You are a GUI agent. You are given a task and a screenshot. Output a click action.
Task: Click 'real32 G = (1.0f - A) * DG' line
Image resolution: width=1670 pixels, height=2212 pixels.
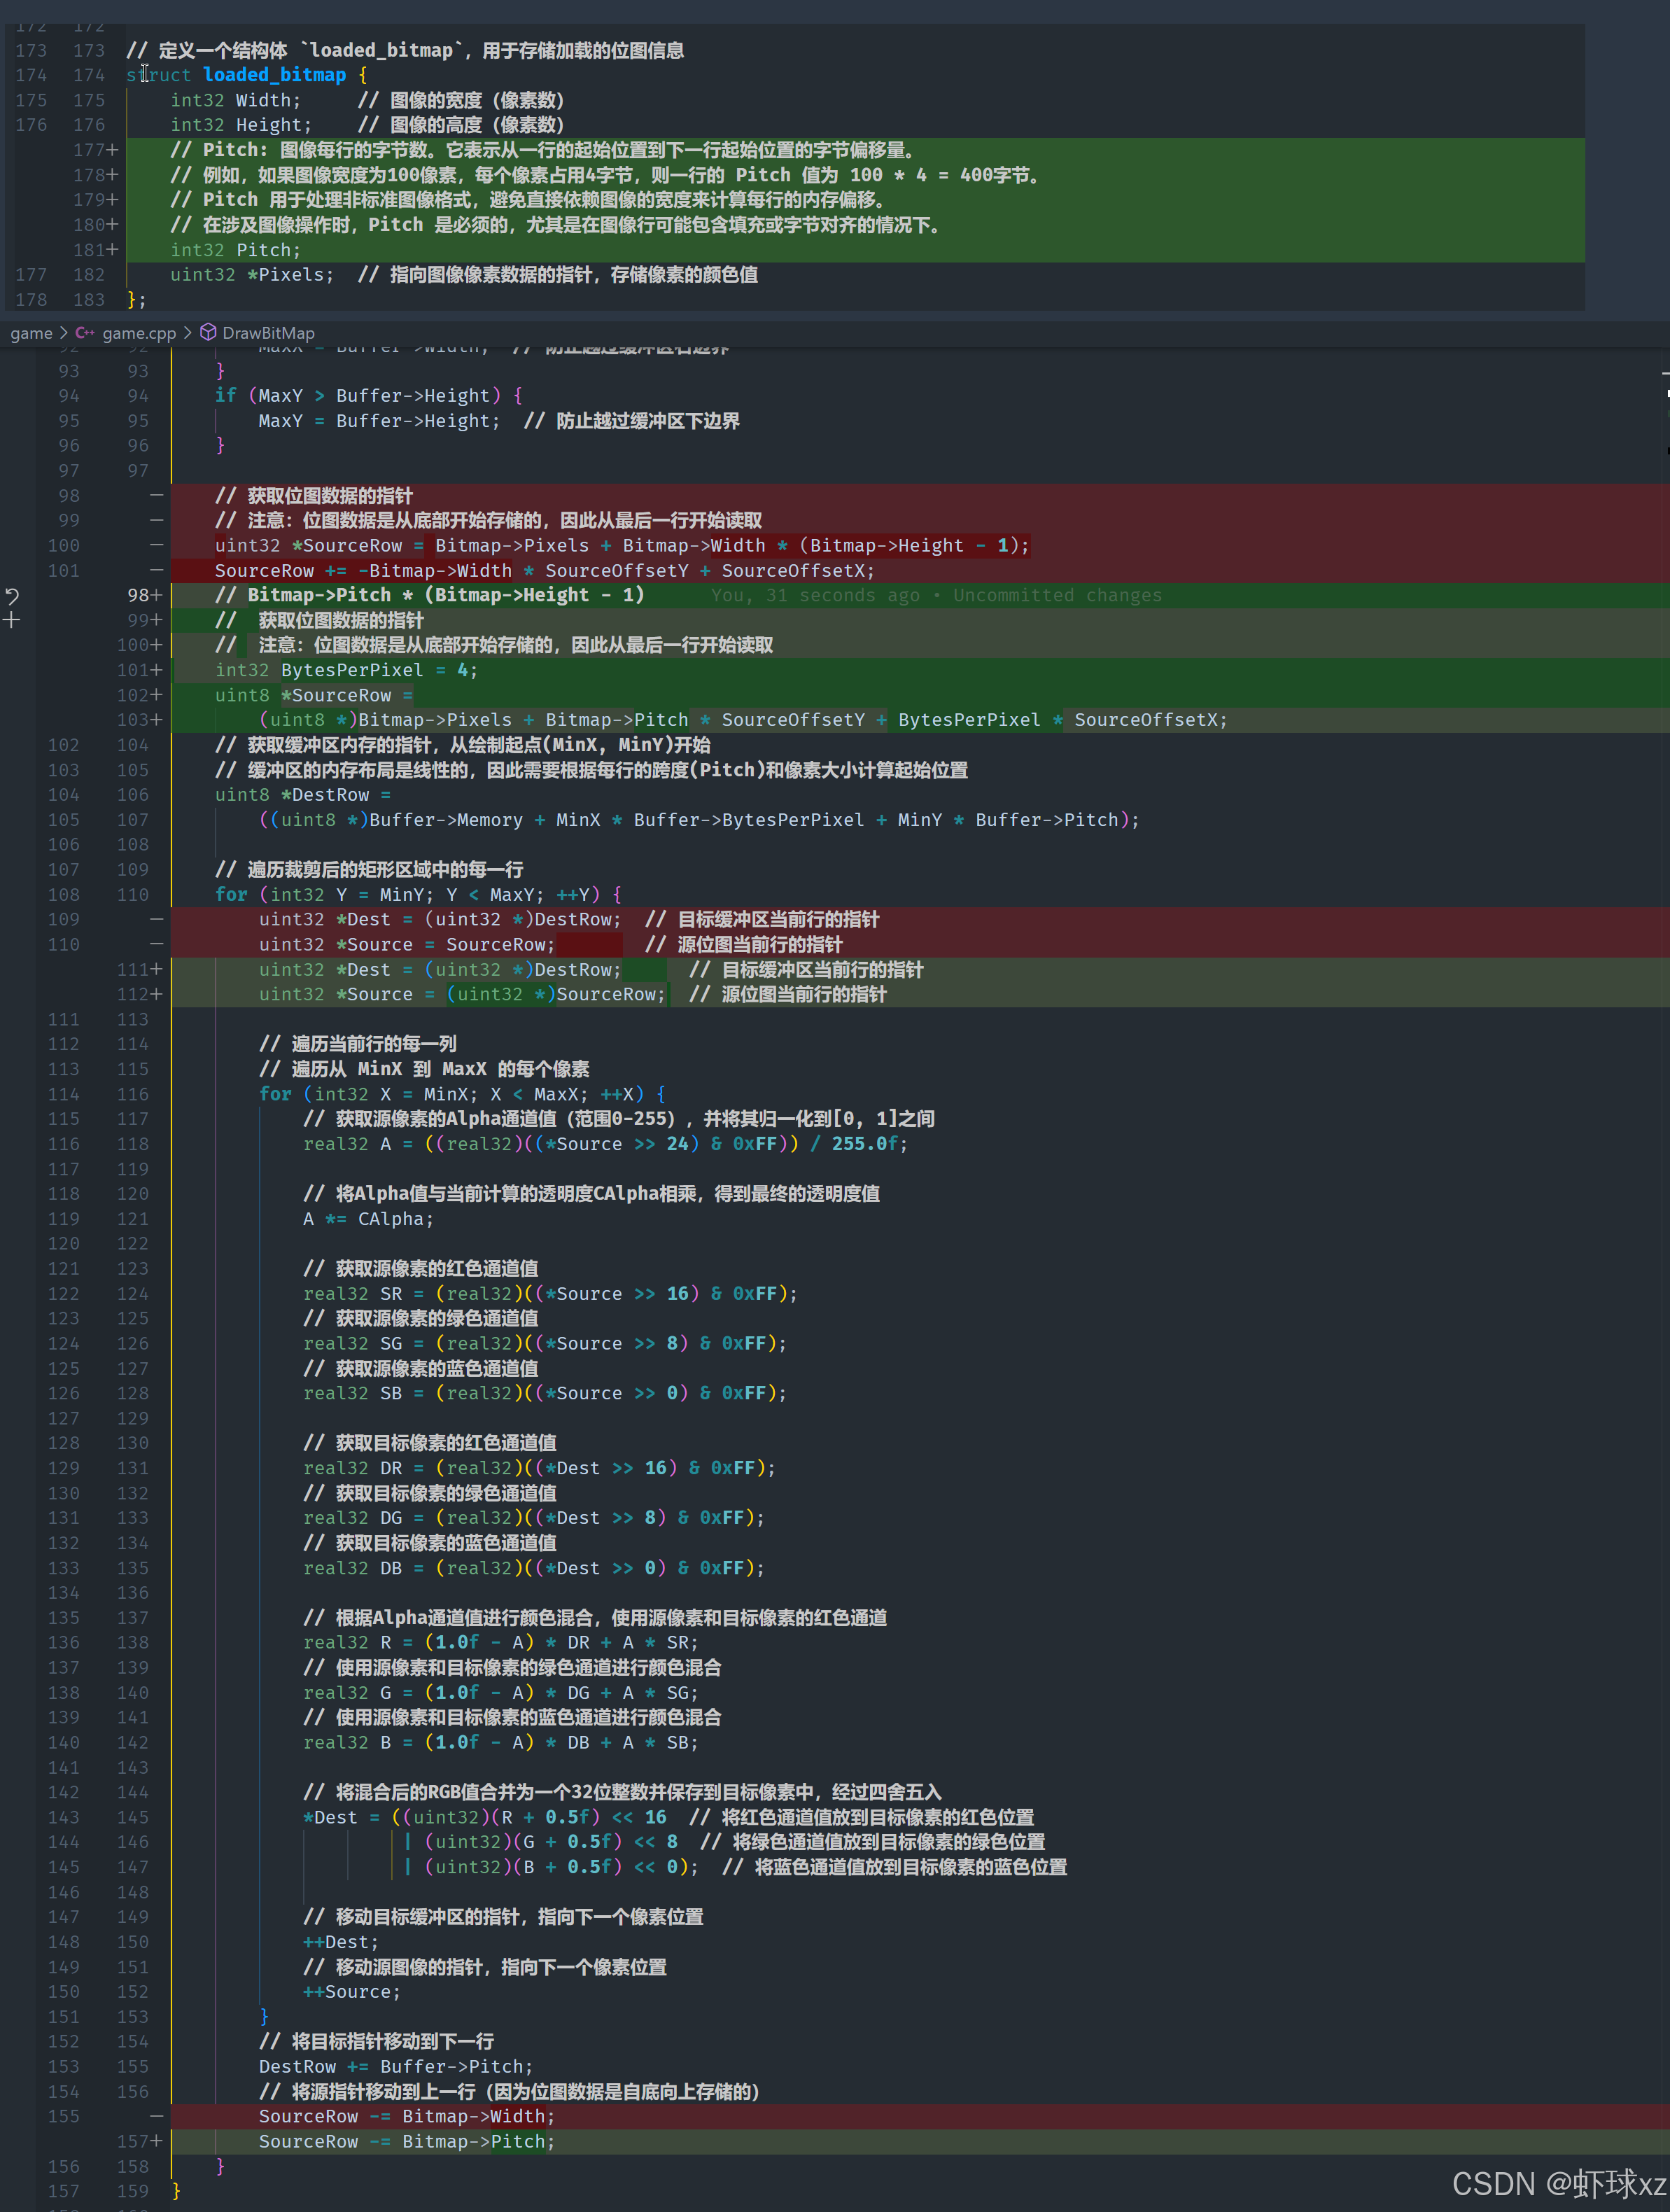(501, 1693)
